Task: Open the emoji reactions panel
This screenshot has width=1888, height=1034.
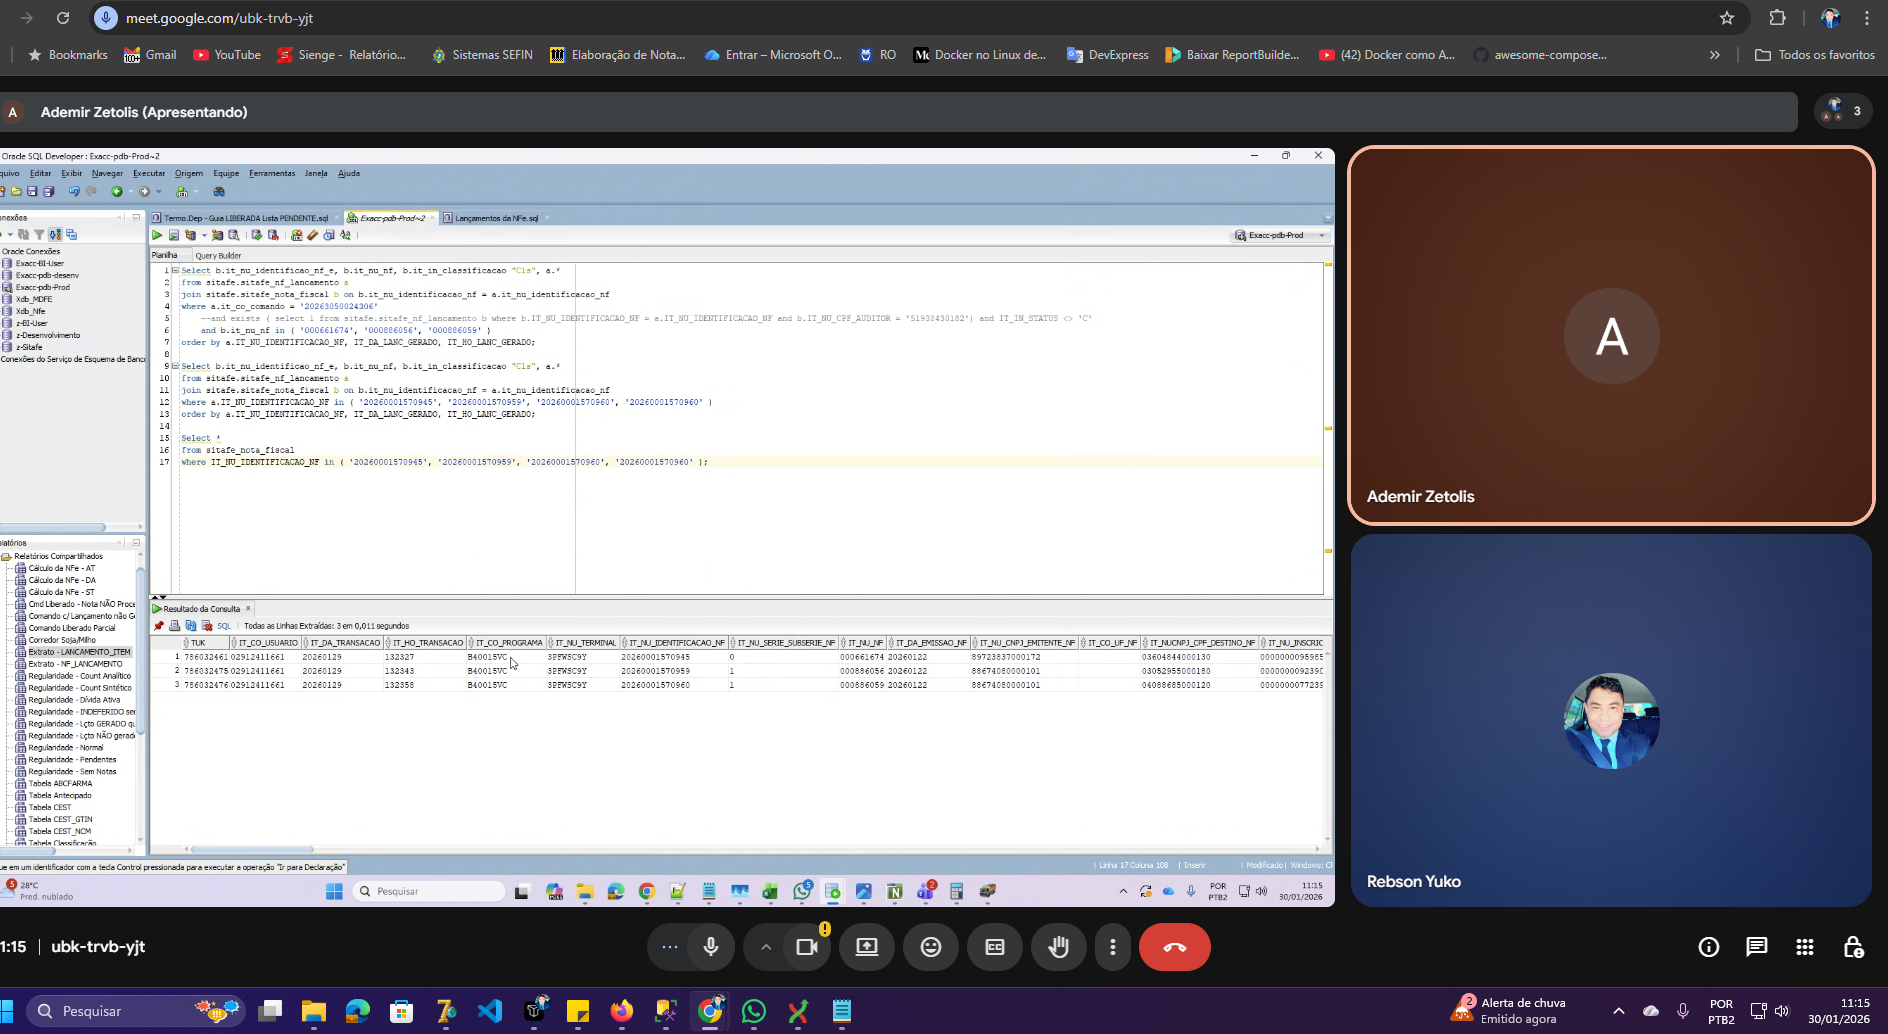Action: (x=931, y=947)
